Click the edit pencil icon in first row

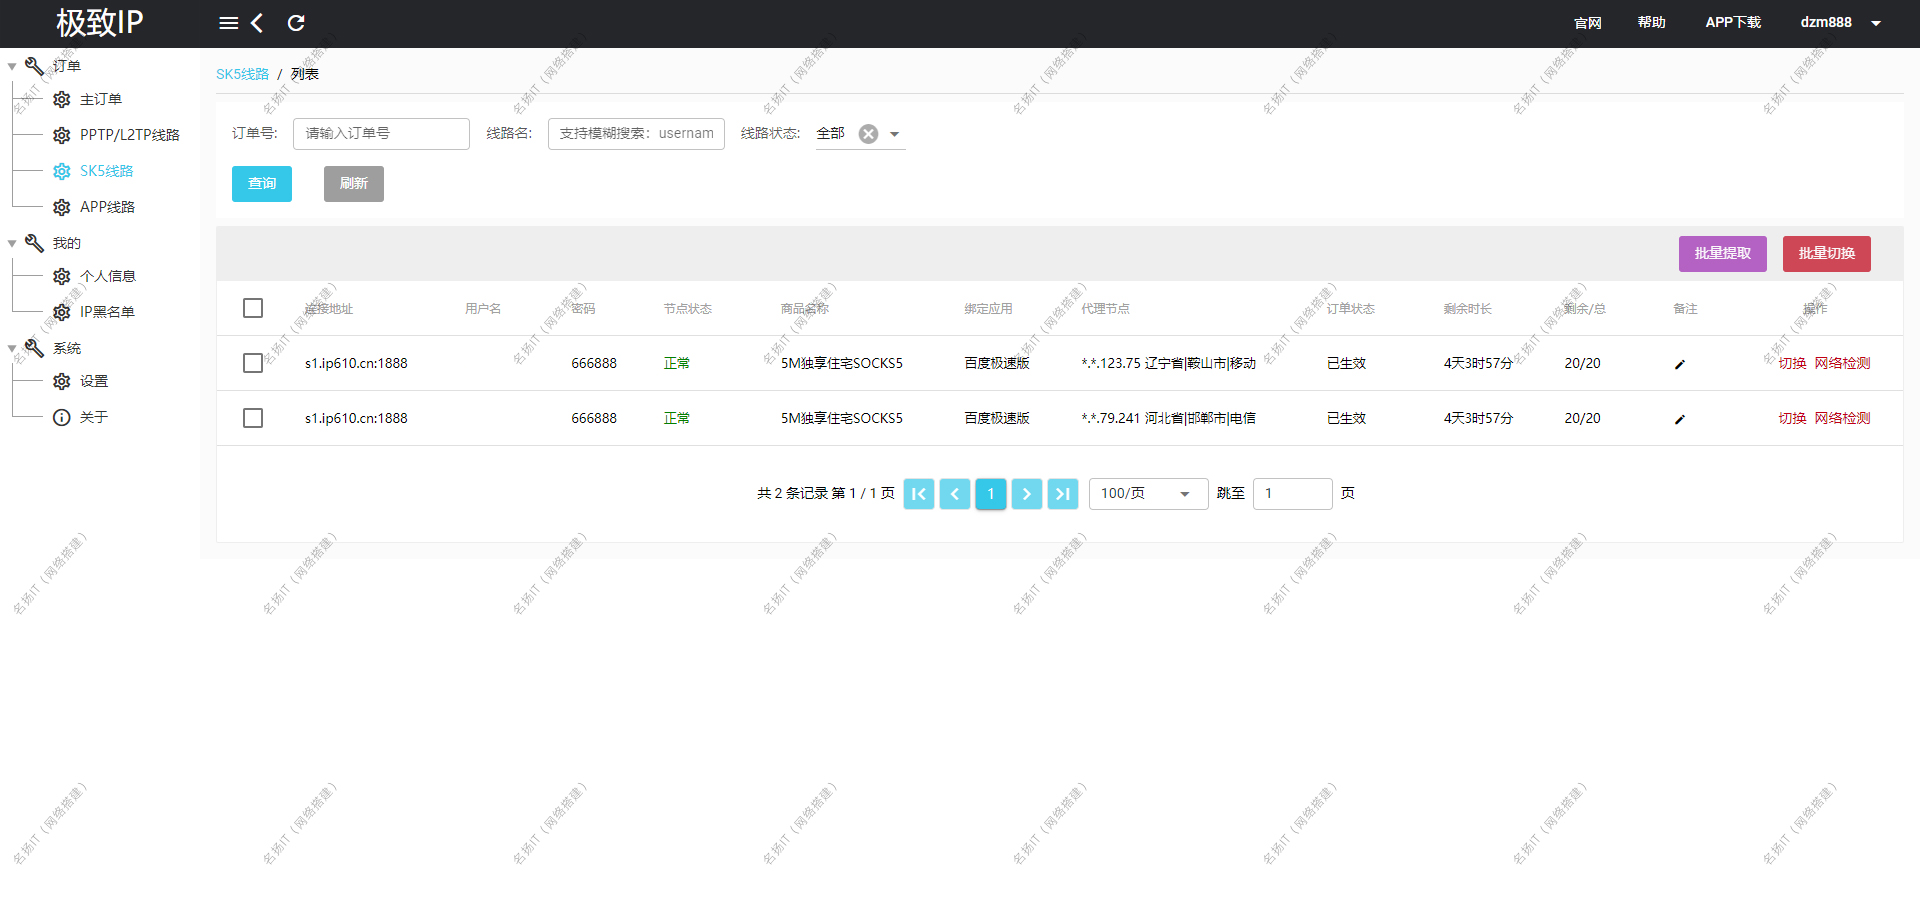pos(1680,364)
